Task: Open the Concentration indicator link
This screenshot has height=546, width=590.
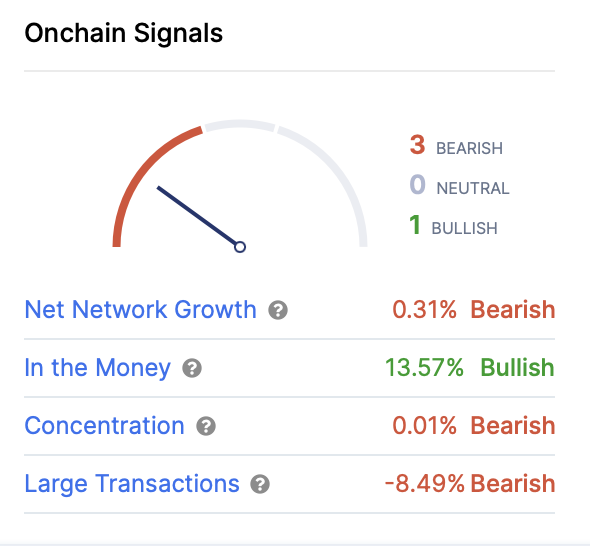Action: click(104, 426)
